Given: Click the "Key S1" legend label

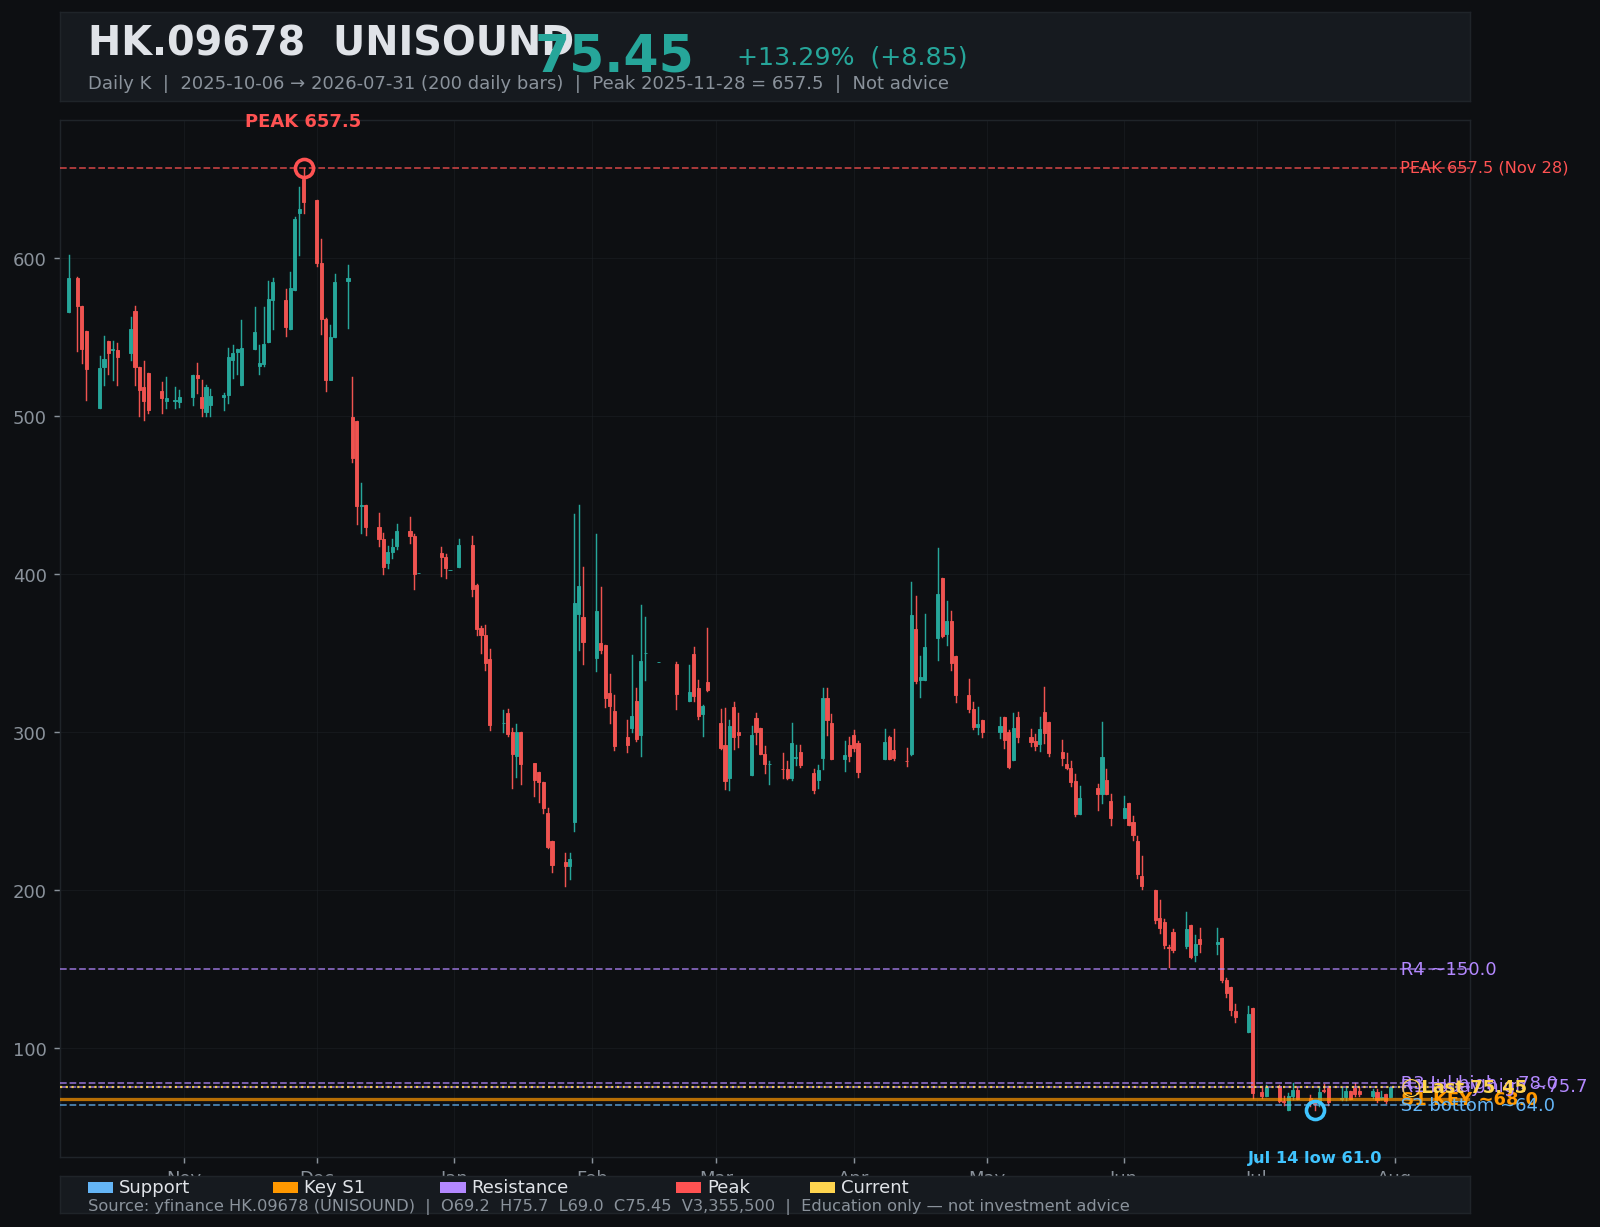Looking at the screenshot, I should (334, 1188).
